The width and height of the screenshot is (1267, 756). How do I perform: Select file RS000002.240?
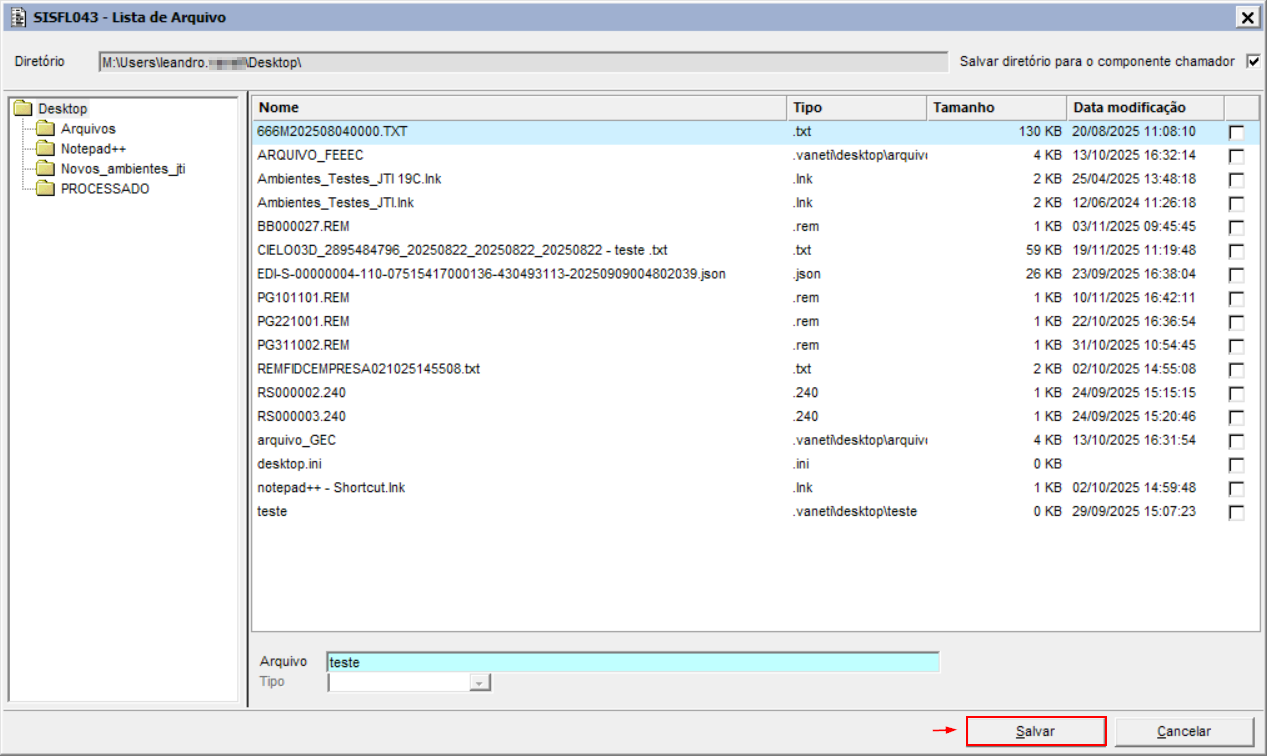301,393
